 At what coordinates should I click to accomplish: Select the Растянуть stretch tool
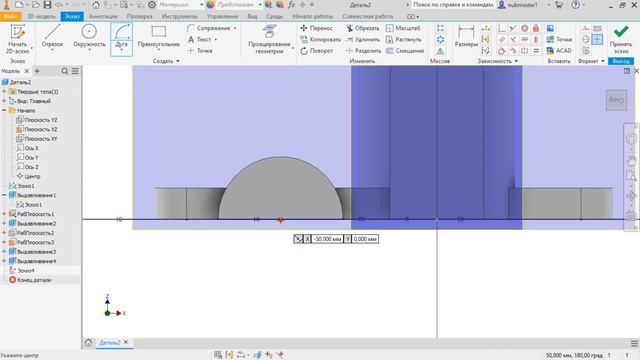pyautogui.click(x=404, y=40)
